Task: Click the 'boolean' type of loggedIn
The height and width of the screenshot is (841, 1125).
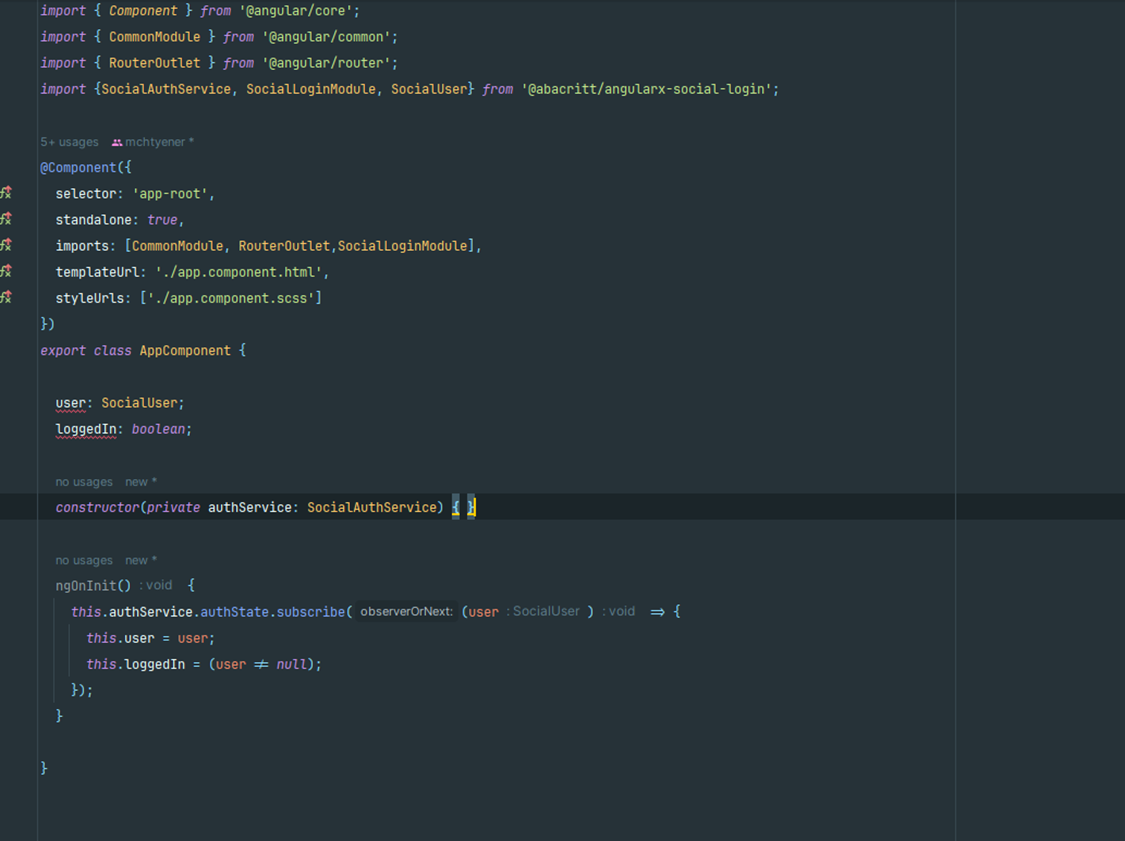Action: coord(158,429)
